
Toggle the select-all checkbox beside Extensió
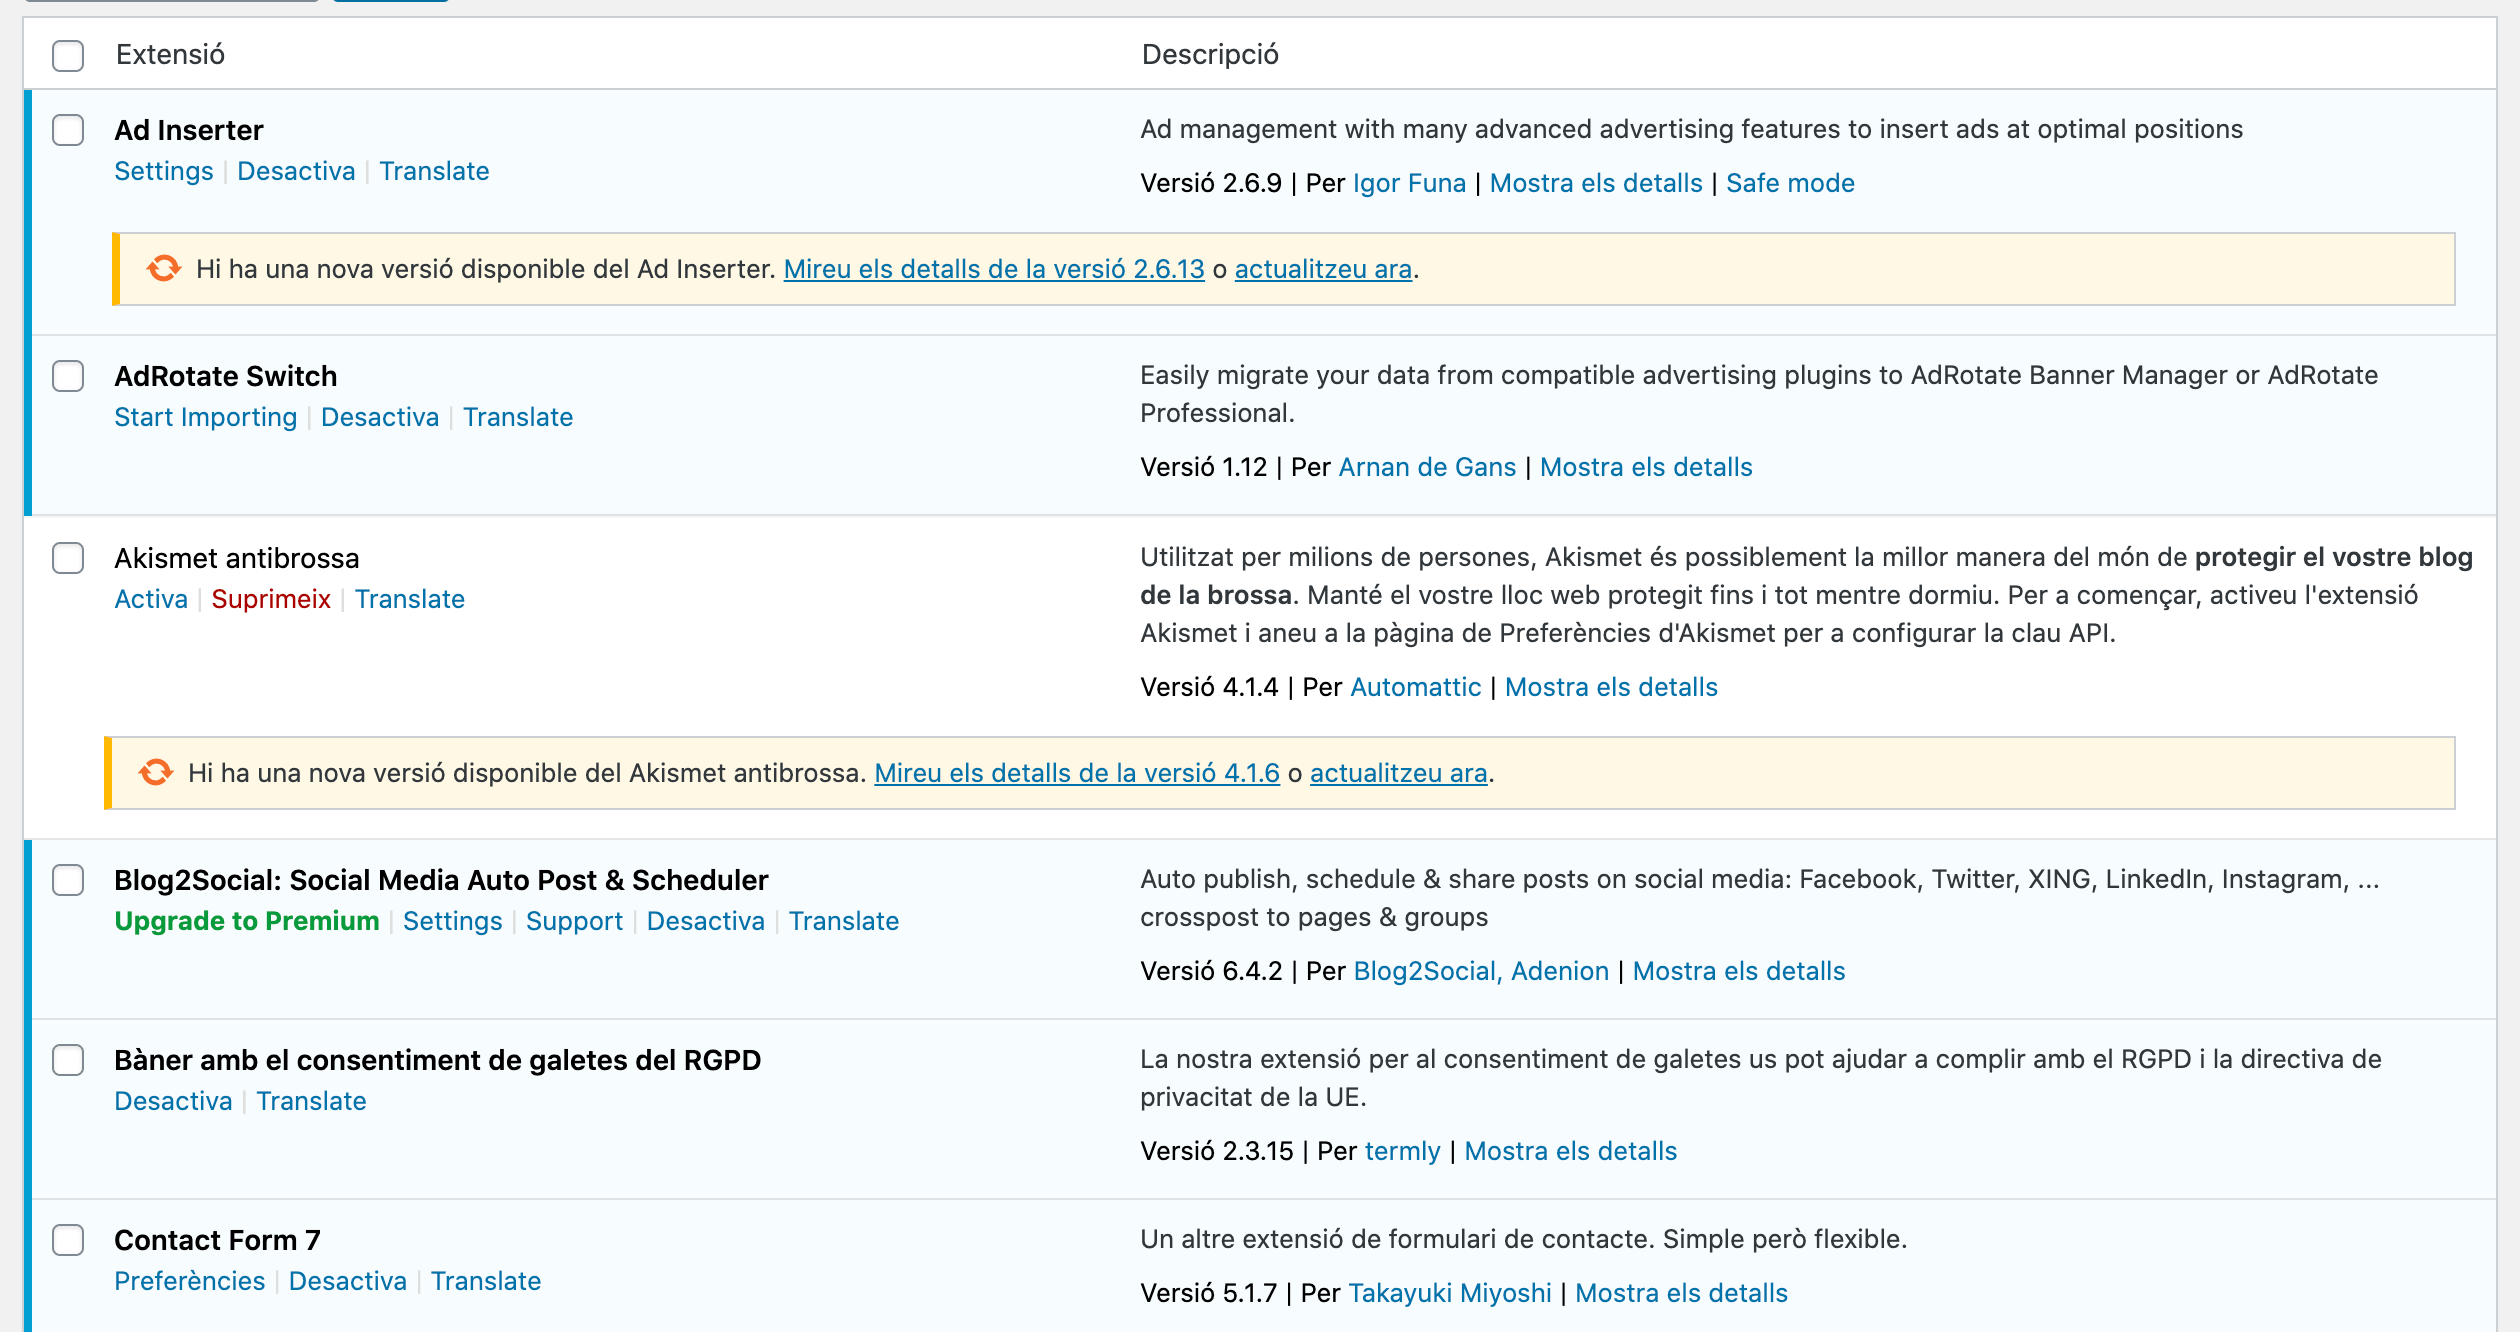68,55
